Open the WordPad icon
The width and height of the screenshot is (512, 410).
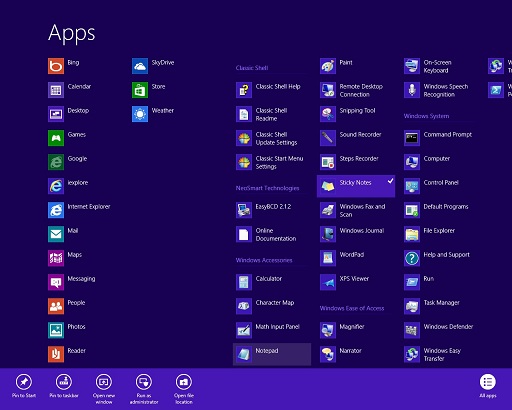[x=328, y=258]
